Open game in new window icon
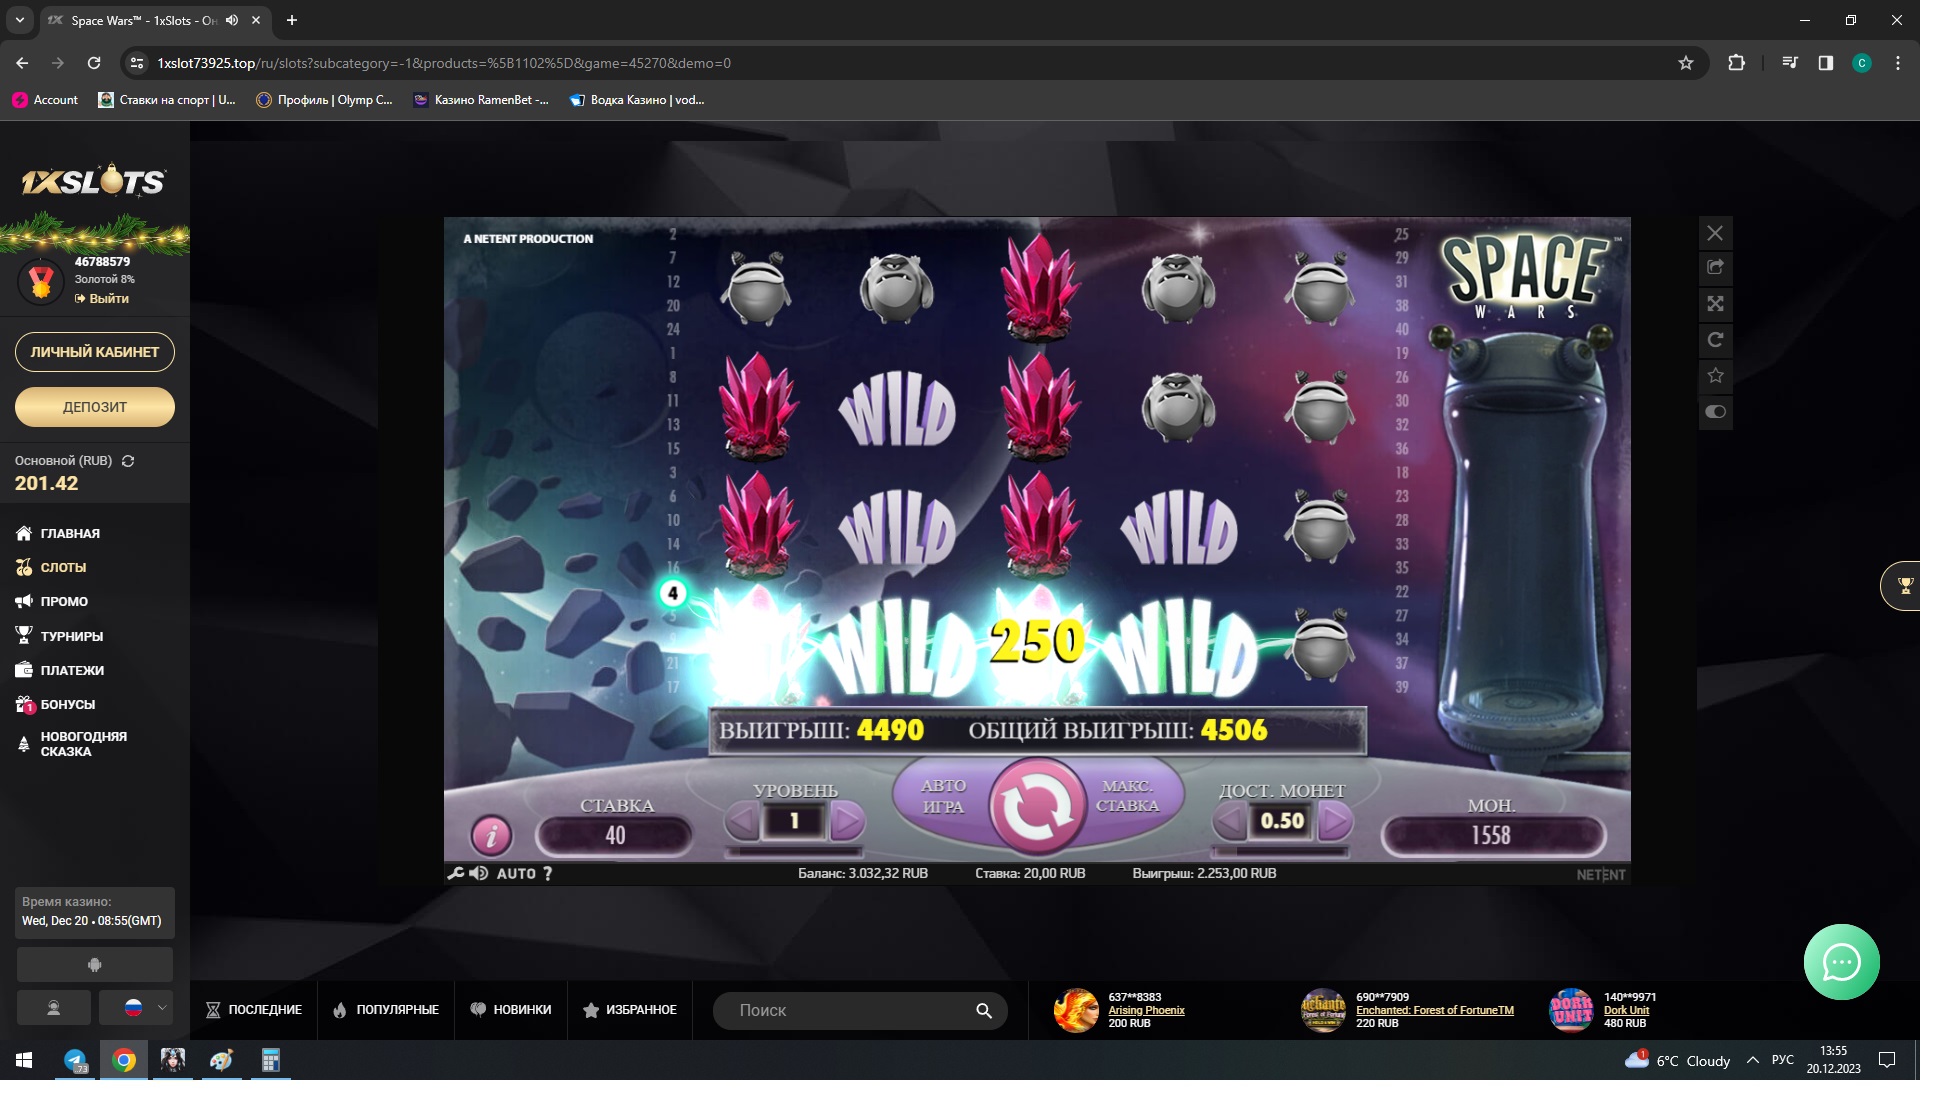This screenshot has width=1940, height=1098. tap(1715, 267)
